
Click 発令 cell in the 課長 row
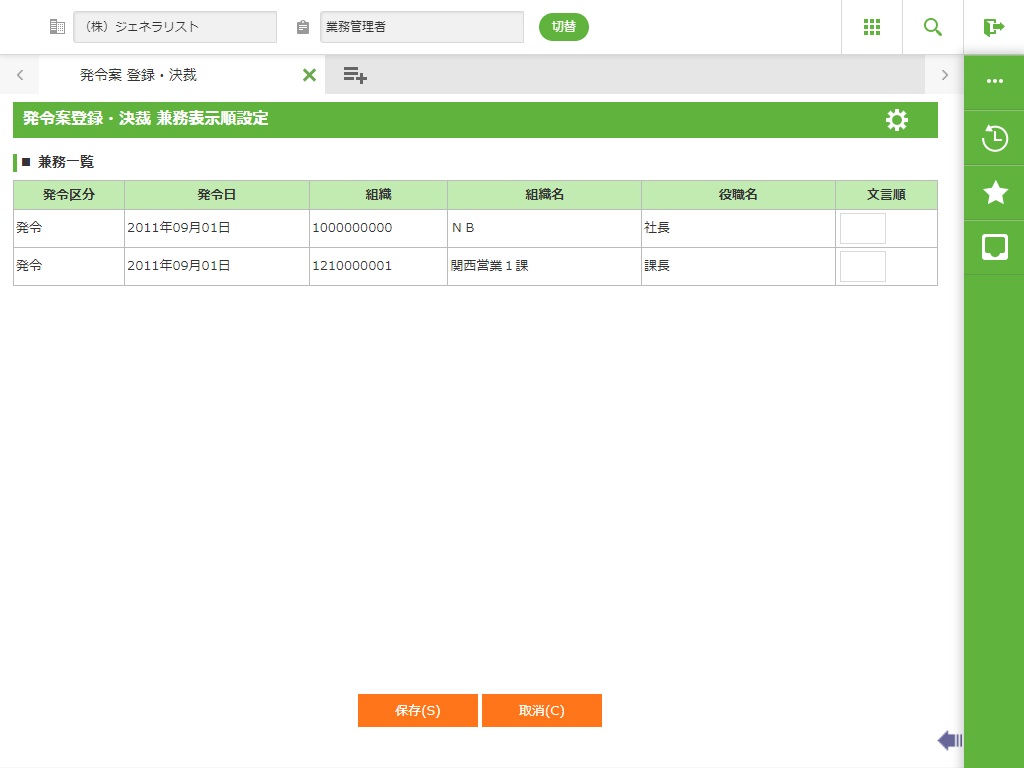click(x=69, y=266)
